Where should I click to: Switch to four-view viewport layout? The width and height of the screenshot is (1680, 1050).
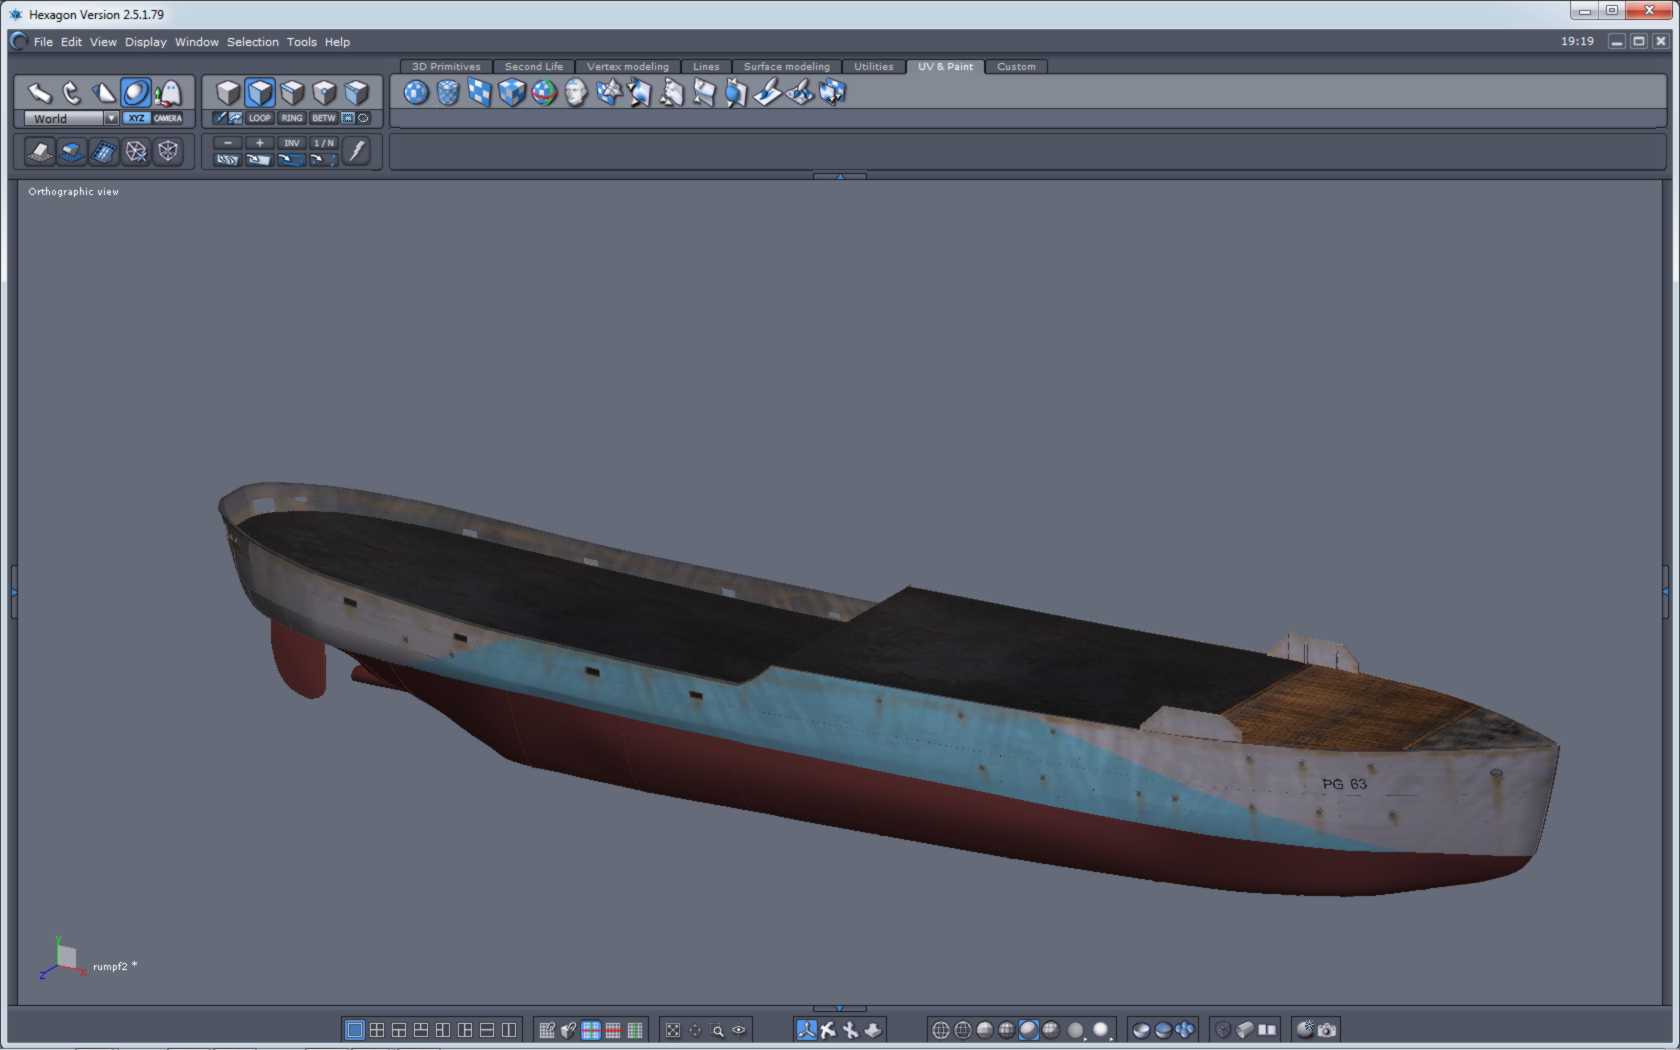tap(377, 1030)
